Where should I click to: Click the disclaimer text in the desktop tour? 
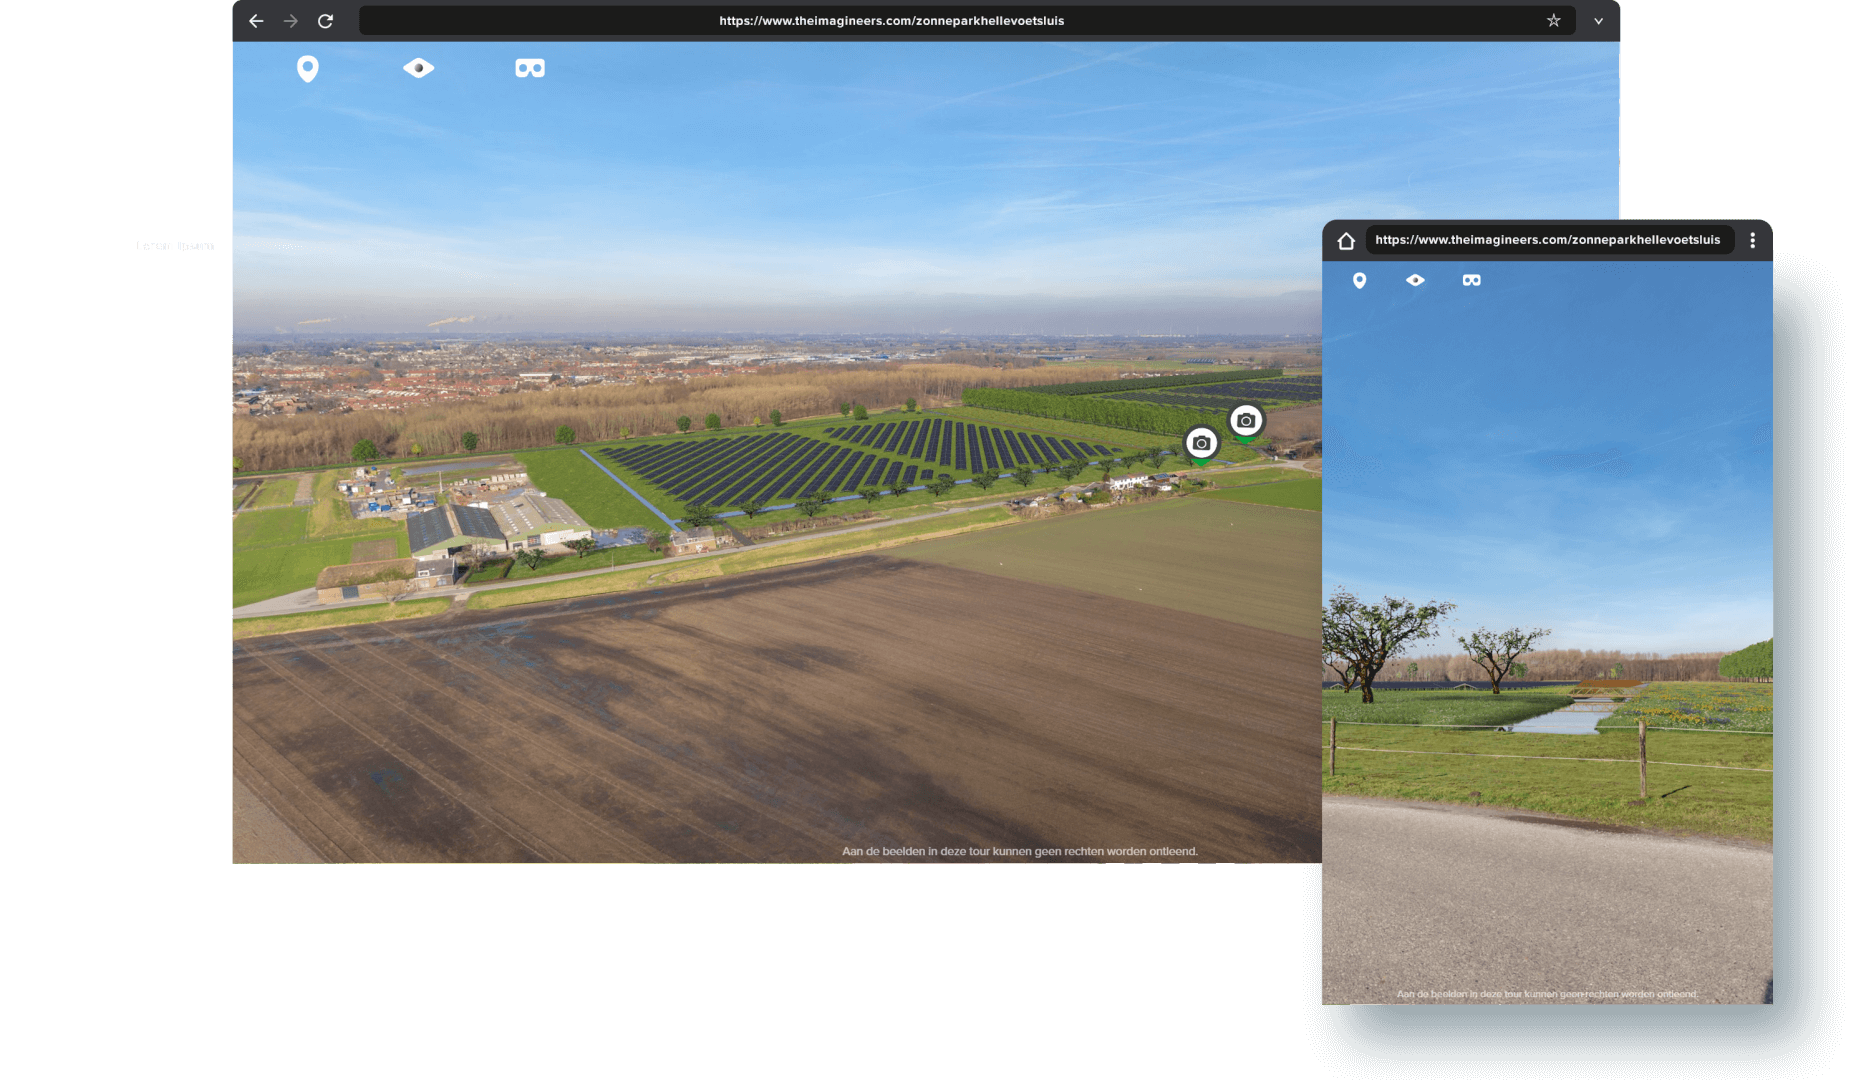tap(1019, 852)
